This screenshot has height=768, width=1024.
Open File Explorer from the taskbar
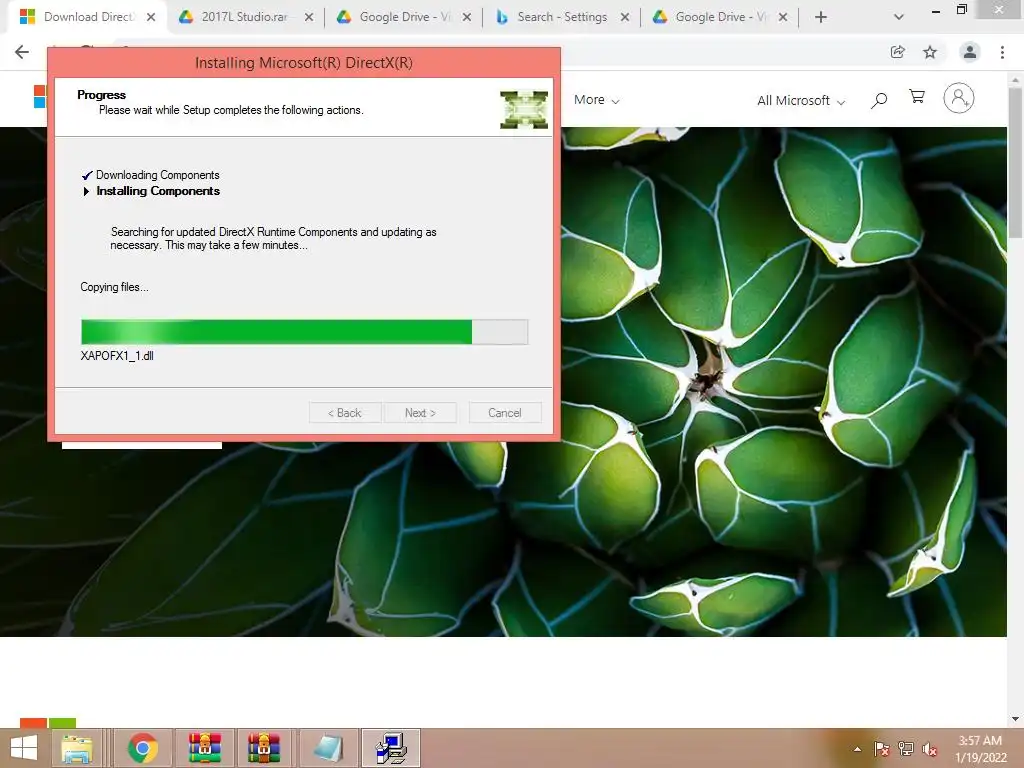click(77, 748)
